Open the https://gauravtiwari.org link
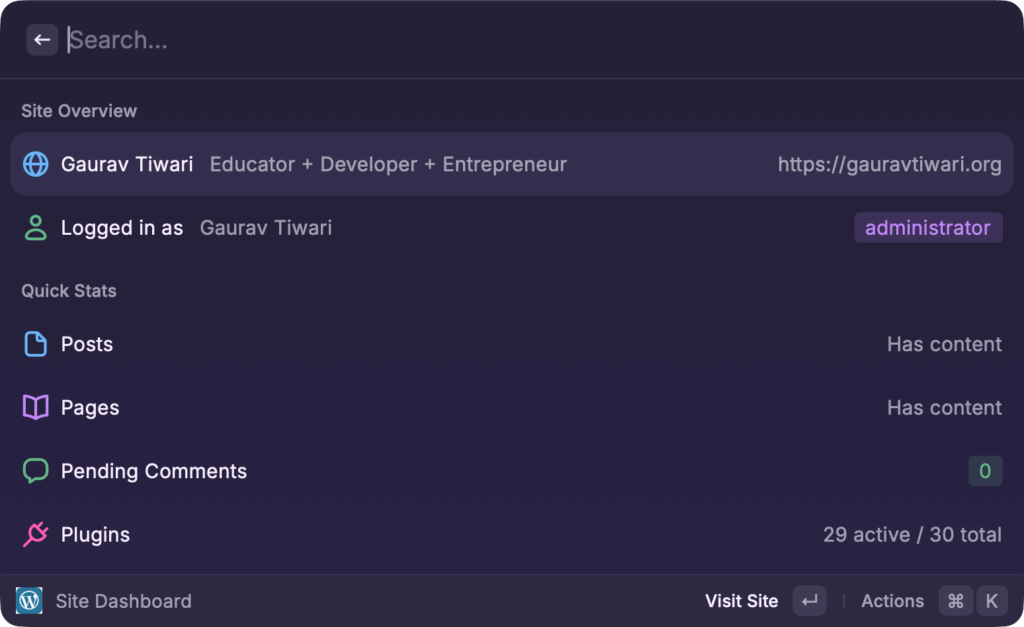The height and width of the screenshot is (627, 1024). [889, 164]
